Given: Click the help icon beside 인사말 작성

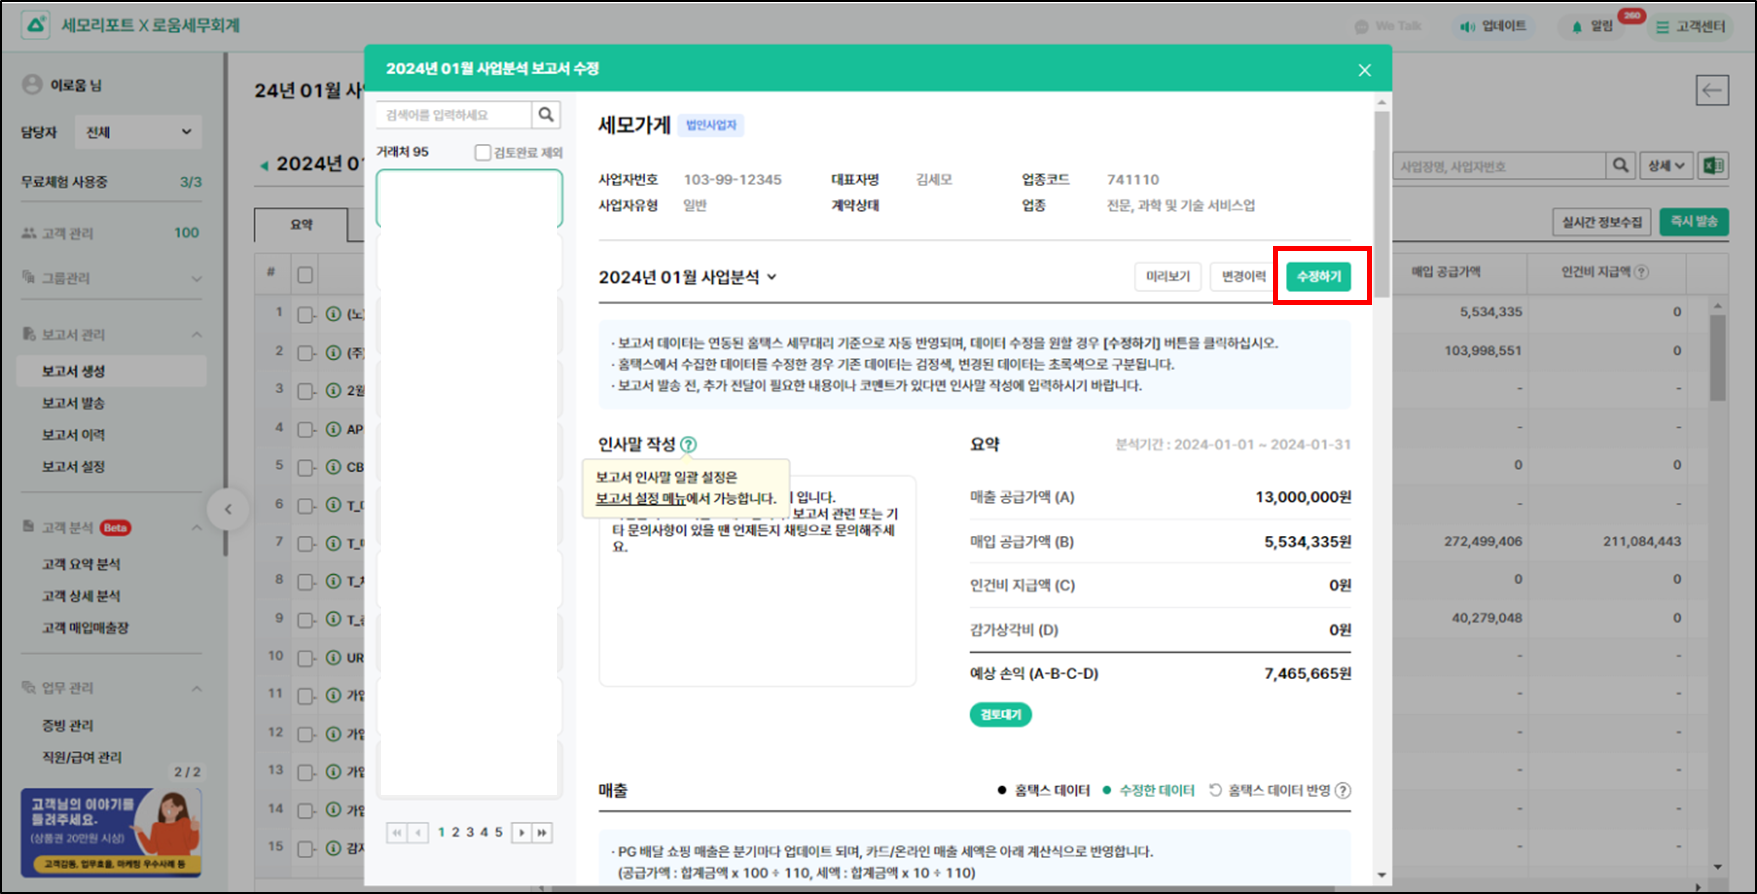Looking at the screenshot, I should click(688, 444).
